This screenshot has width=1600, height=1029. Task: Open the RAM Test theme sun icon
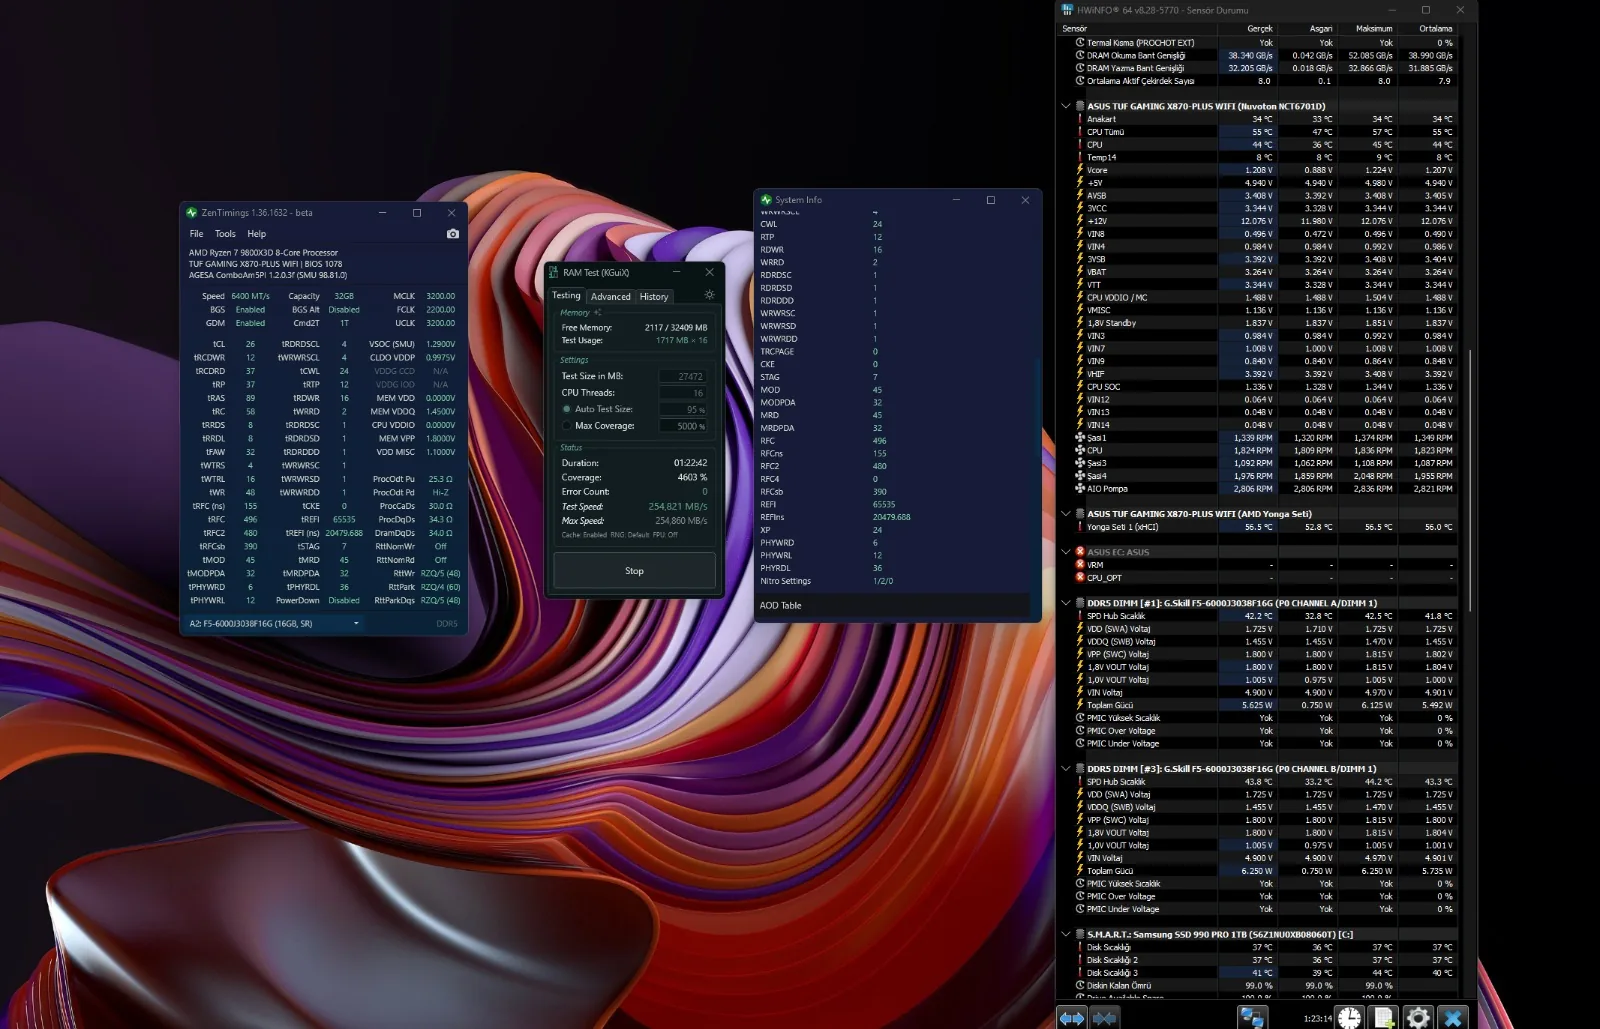click(709, 295)
